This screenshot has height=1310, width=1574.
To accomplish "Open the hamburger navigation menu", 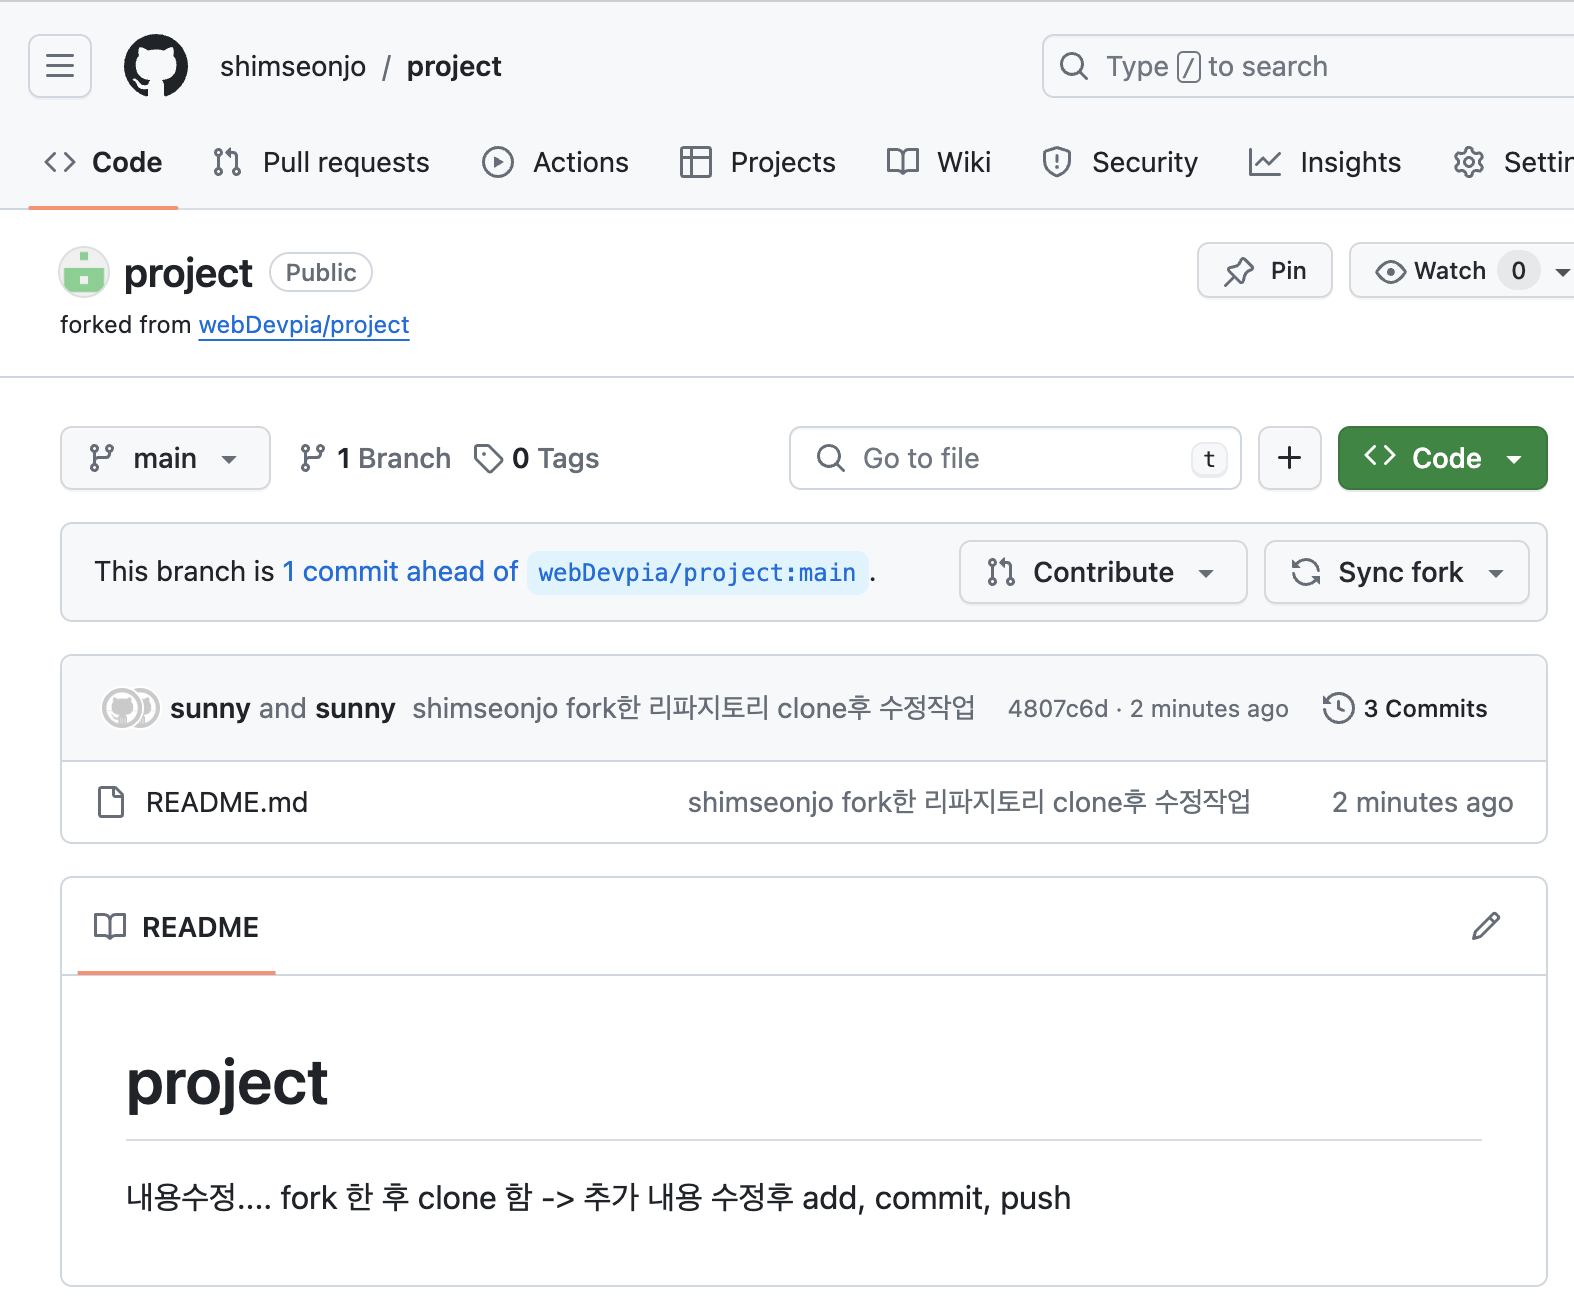I will (60, 66).
